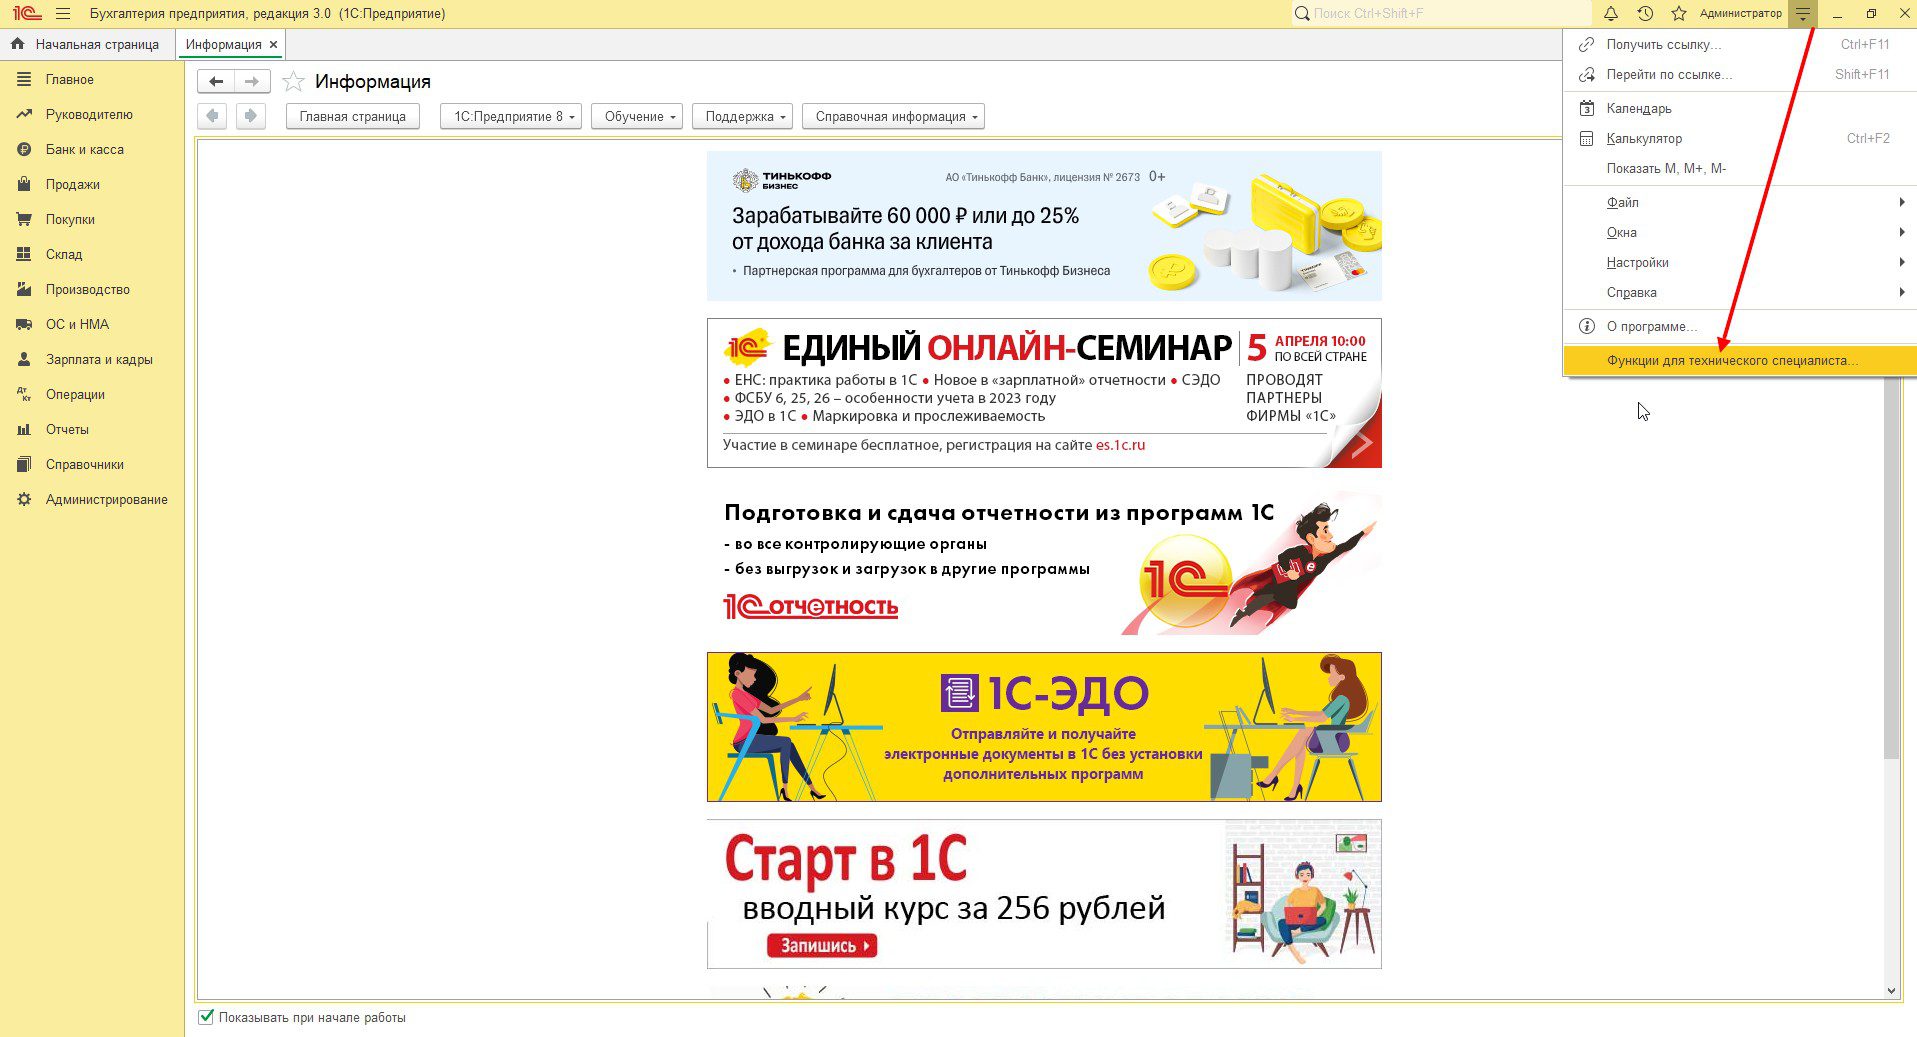
Task: Open the Справочная информация dropdown
Action: click(893, 117)
